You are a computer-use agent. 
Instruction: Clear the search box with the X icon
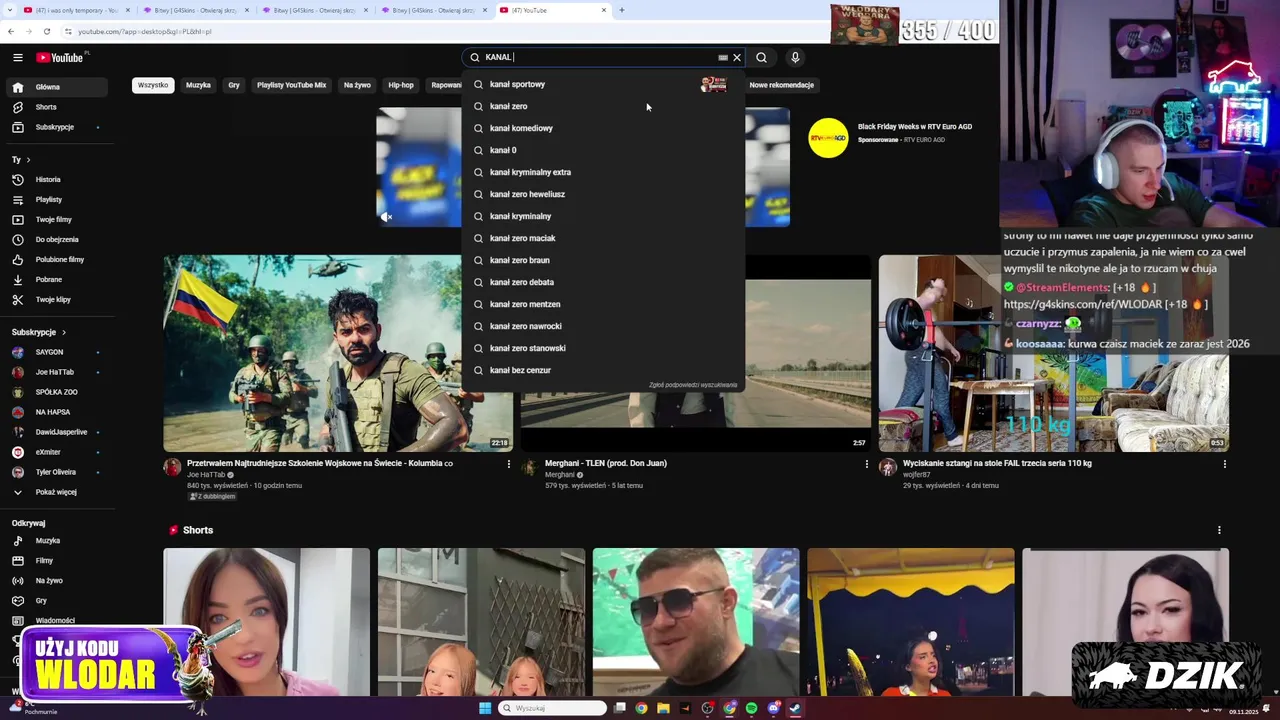pos(737,58)
